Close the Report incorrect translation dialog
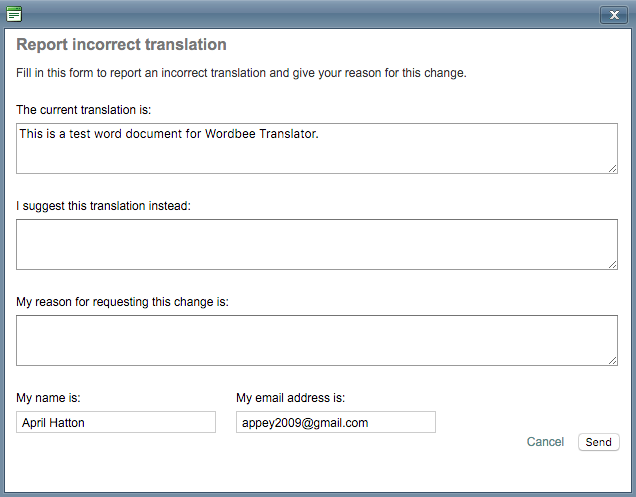Image resolution: width=636 pixels, height=497 pixels. (x=613, y=14)
